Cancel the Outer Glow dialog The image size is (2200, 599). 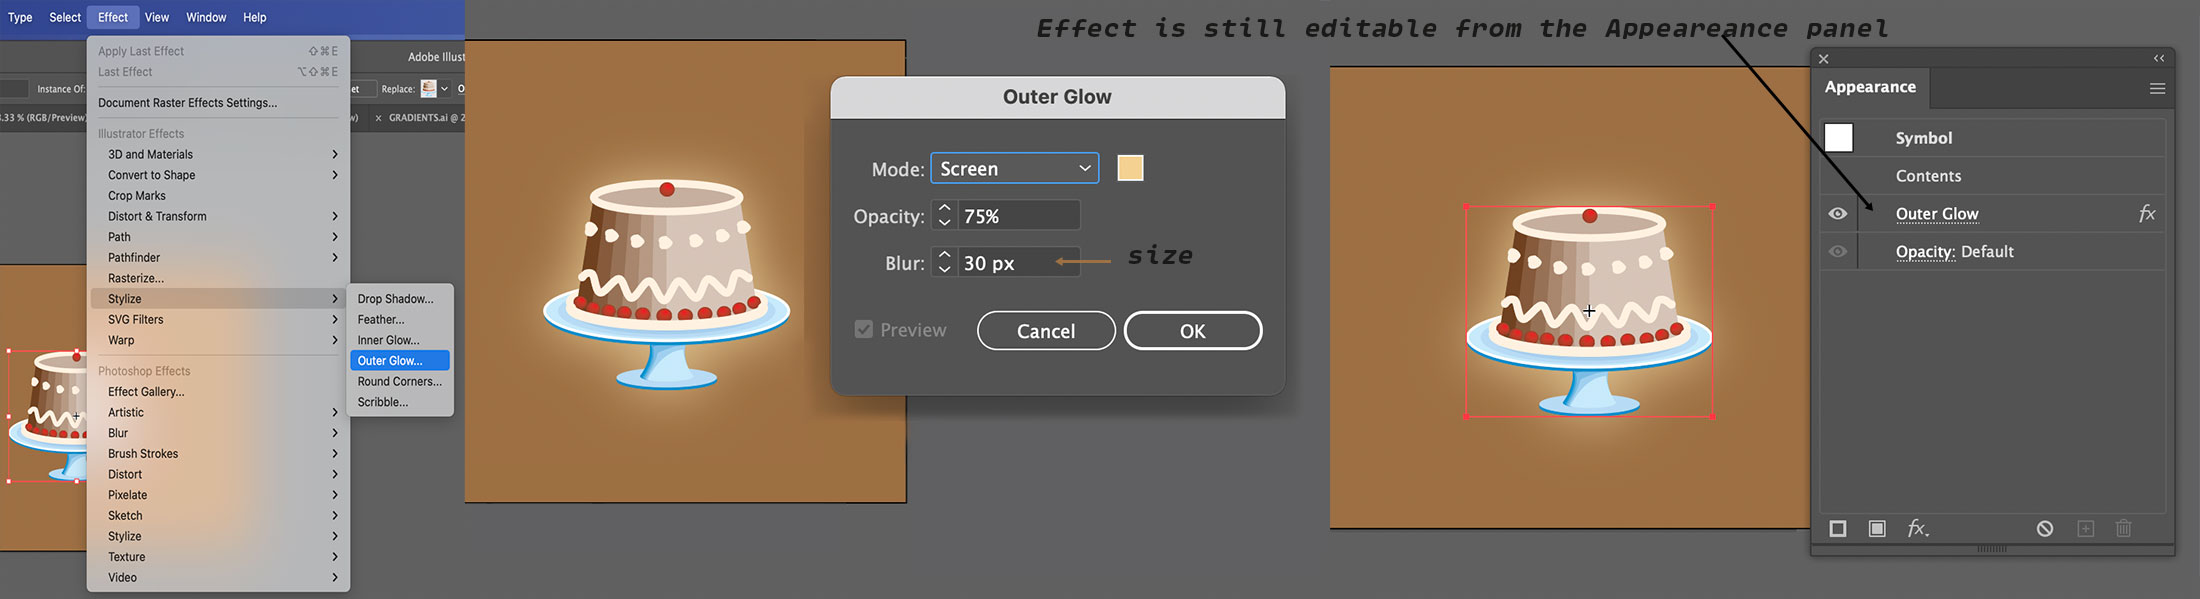(x=1046, y=331)
